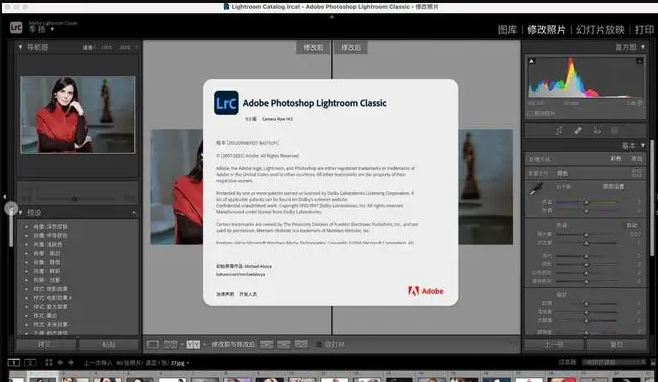Adjust the 对比度 contrast slider handle

point(586,243)
